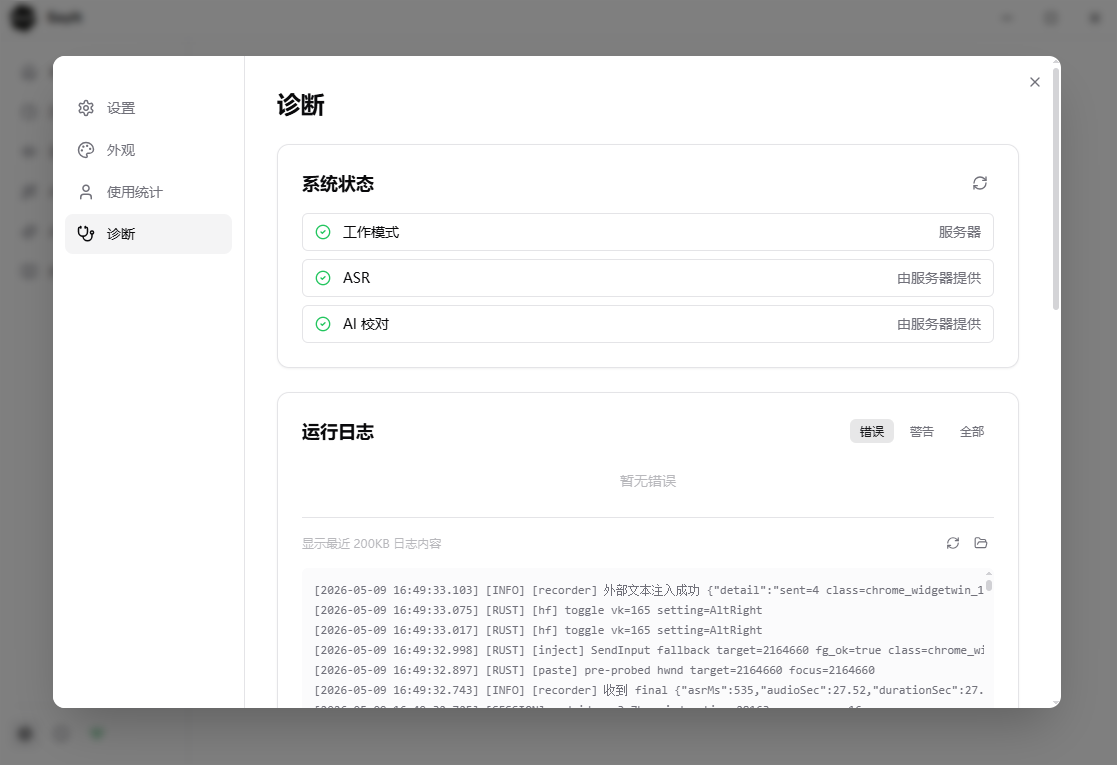The width and height of the screenshot is (1117, 765).
Task: Close the diagnostics dialog with X
Action: click(x=1035, y=82)
